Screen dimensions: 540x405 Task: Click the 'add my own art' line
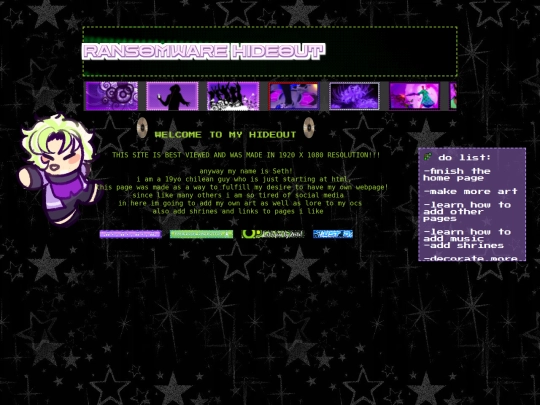point(240,203)
